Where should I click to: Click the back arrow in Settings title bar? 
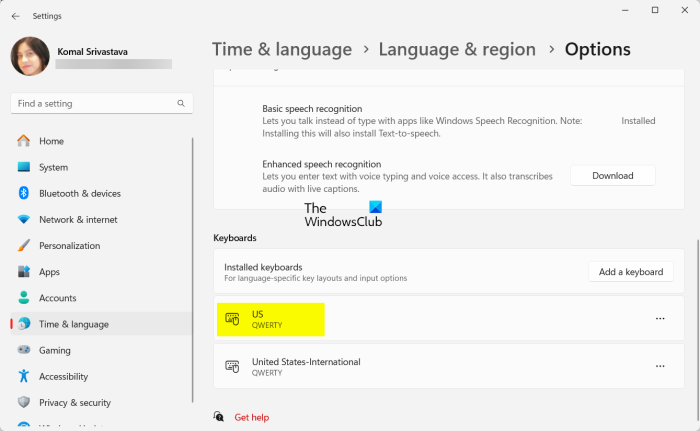tap(15, 16)
